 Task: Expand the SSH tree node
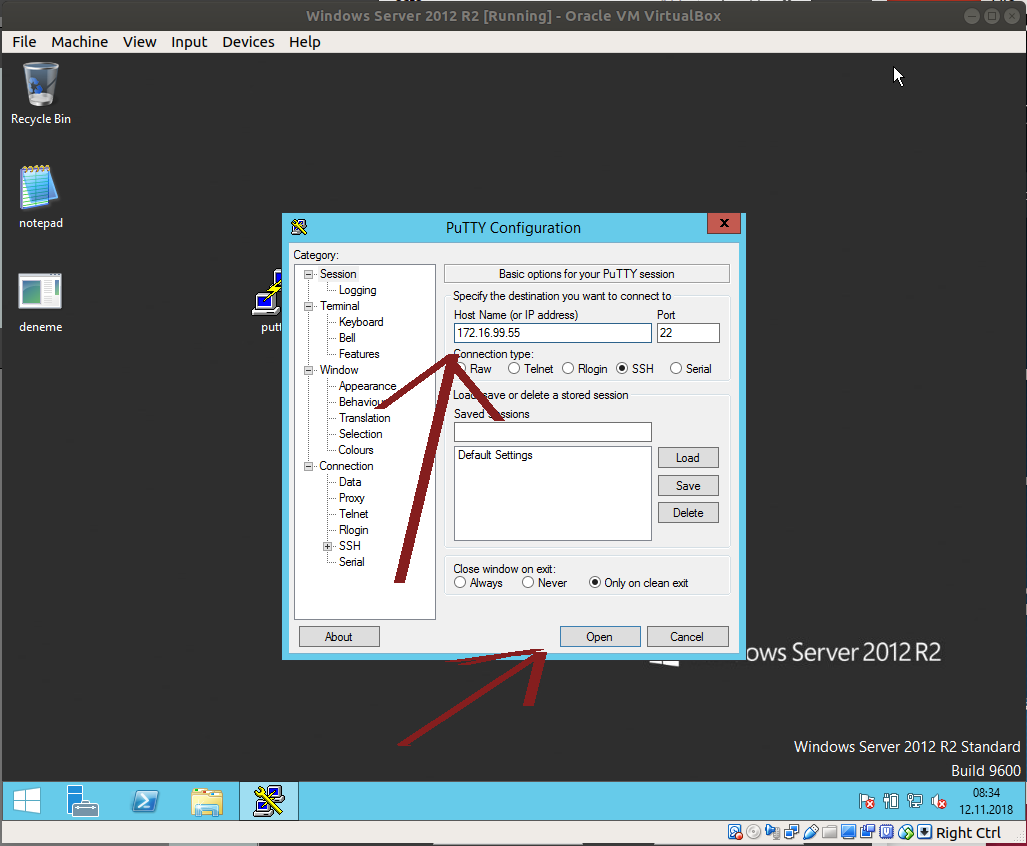point(327,546)
